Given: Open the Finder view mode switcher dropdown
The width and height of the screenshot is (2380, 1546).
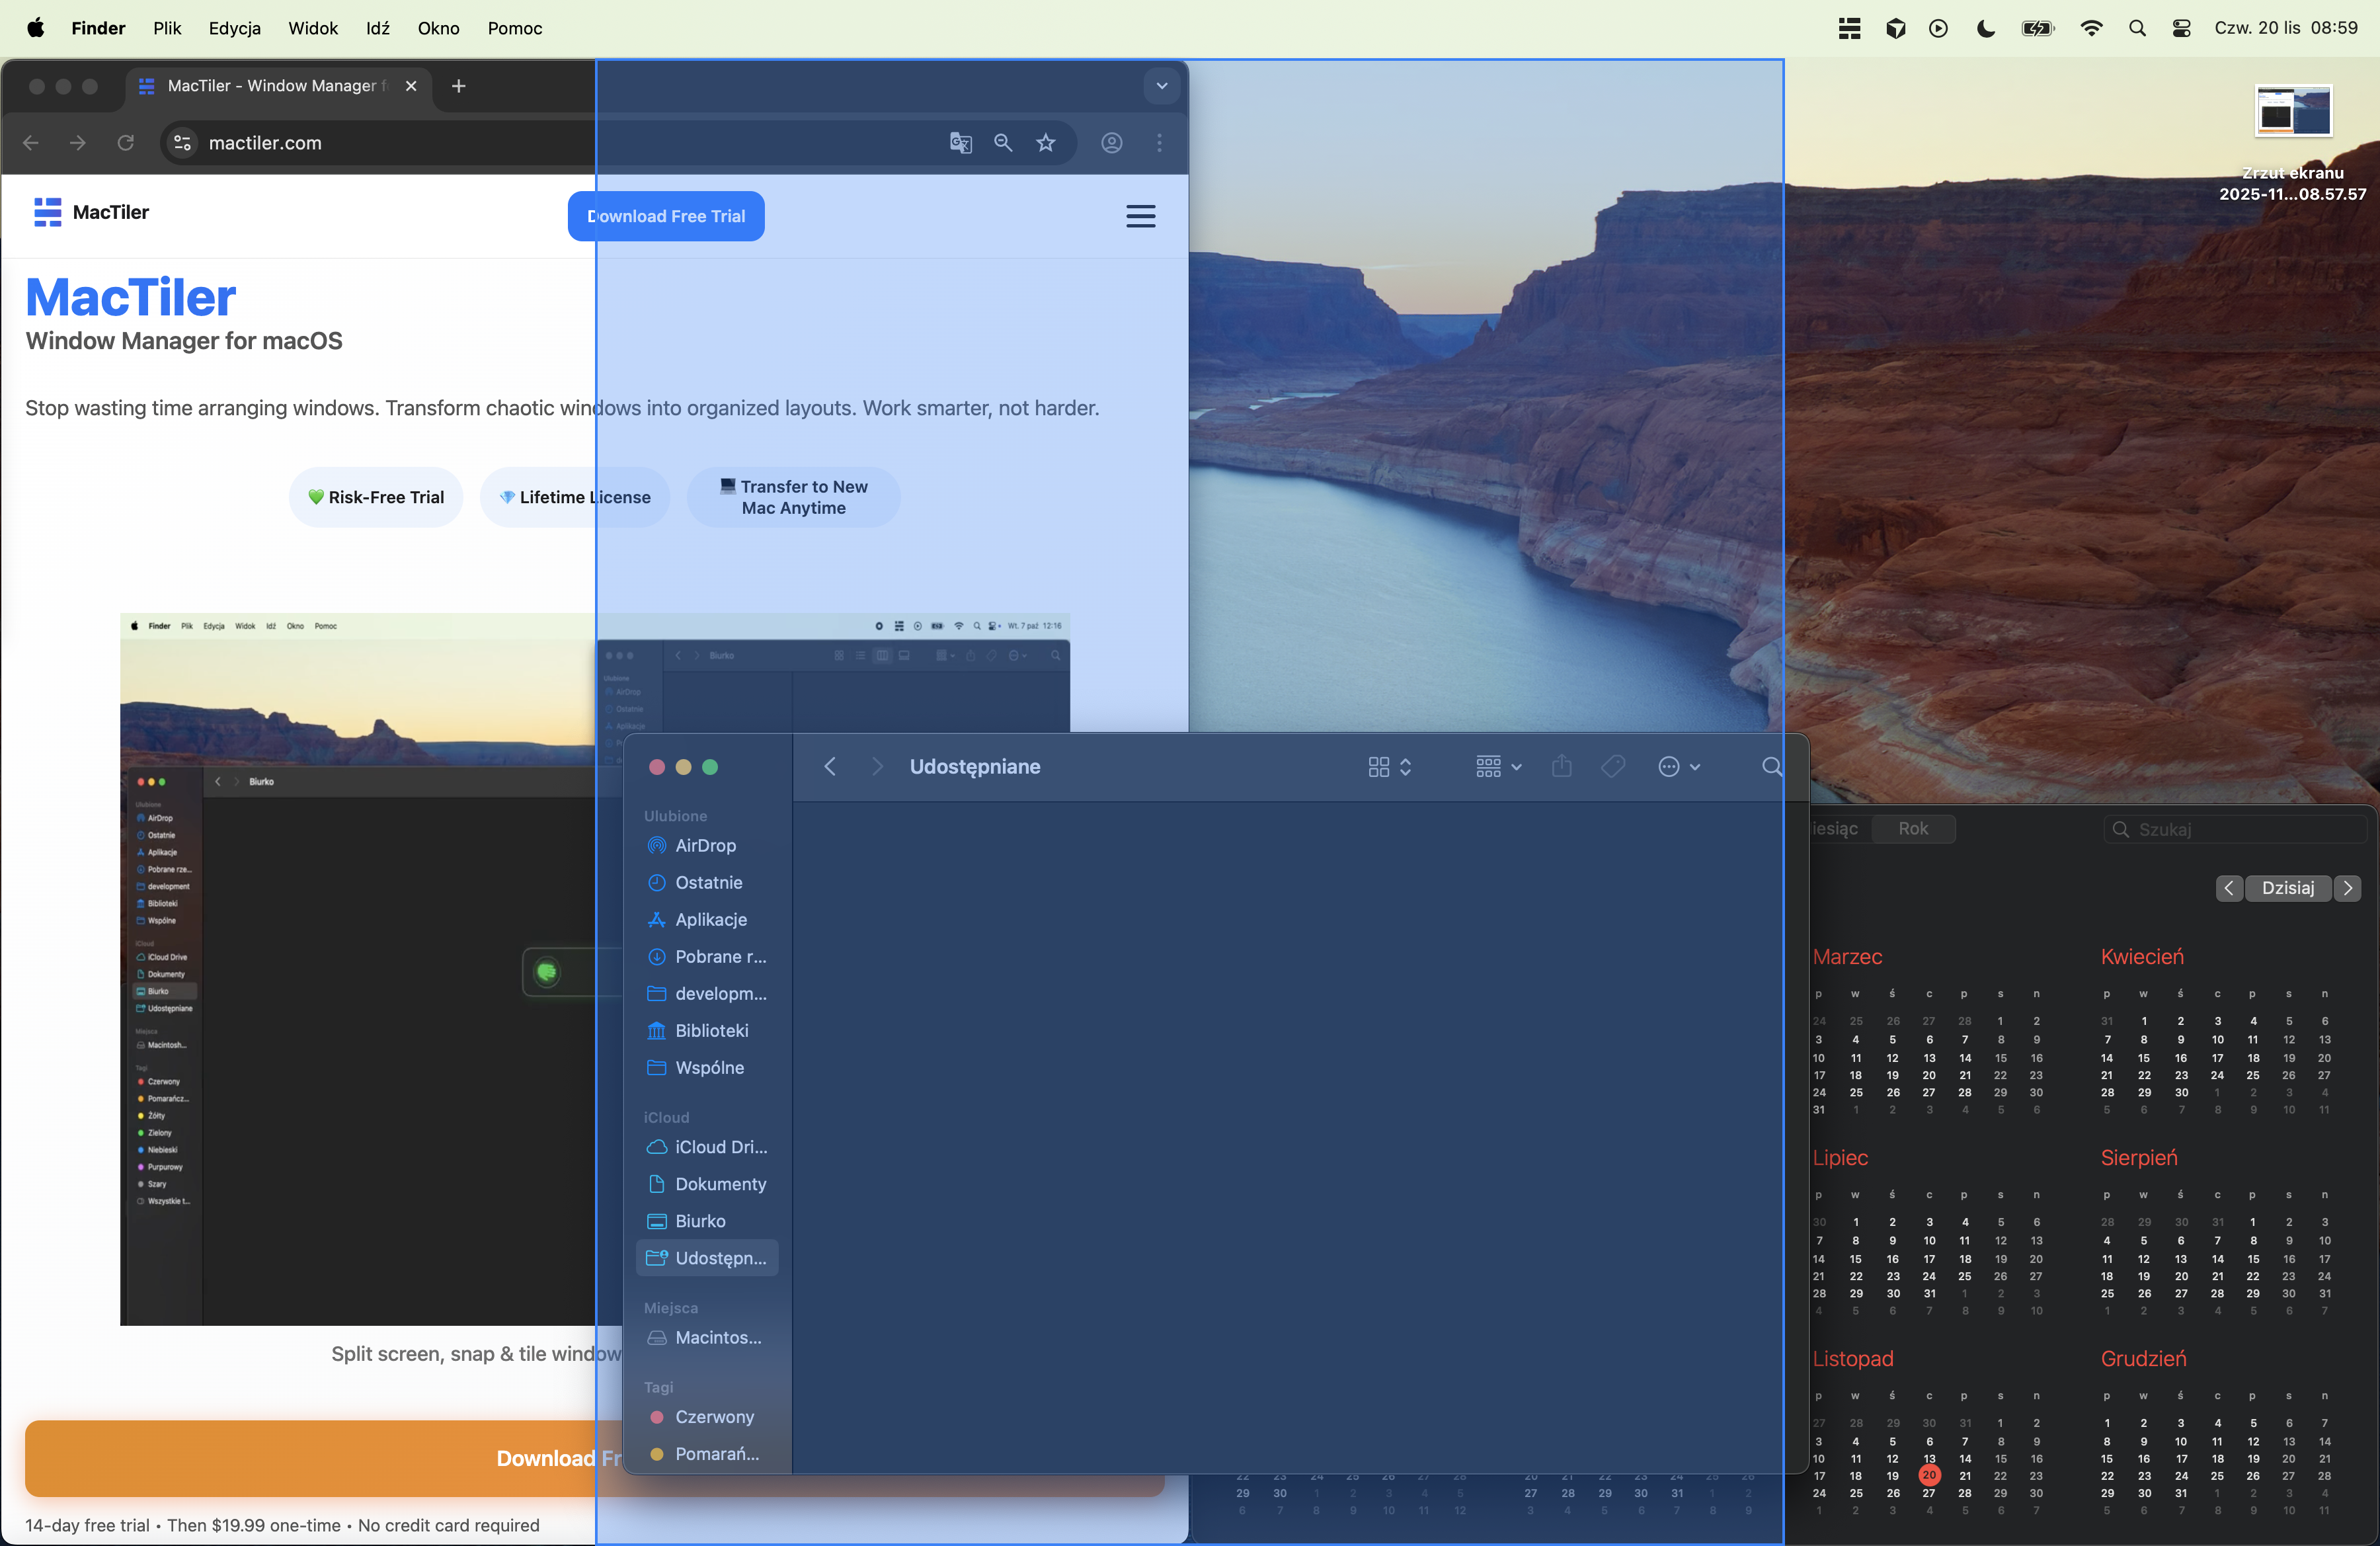Looking at the screenshot, I should pos(1389,767).
